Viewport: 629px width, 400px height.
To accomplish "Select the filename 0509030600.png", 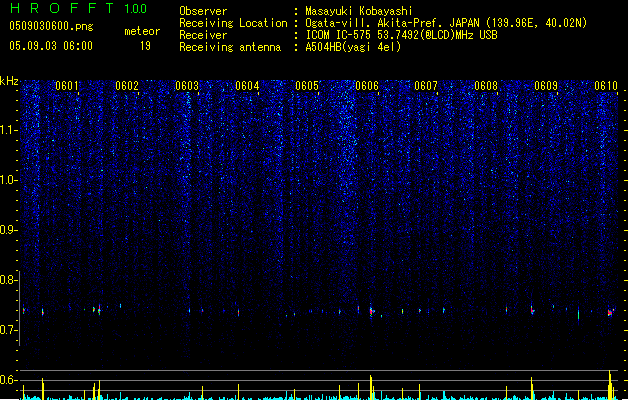I will [x=51, y=26].
